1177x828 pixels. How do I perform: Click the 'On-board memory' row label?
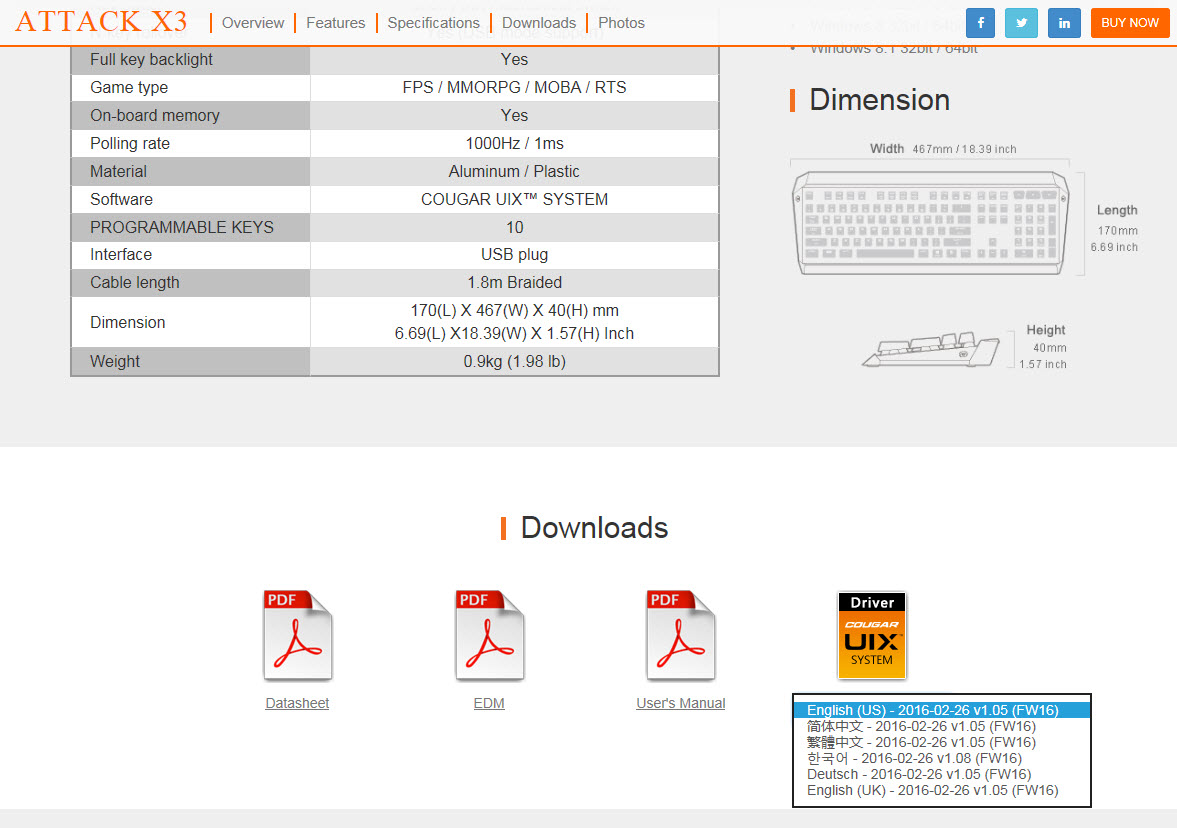coord(155,116)
